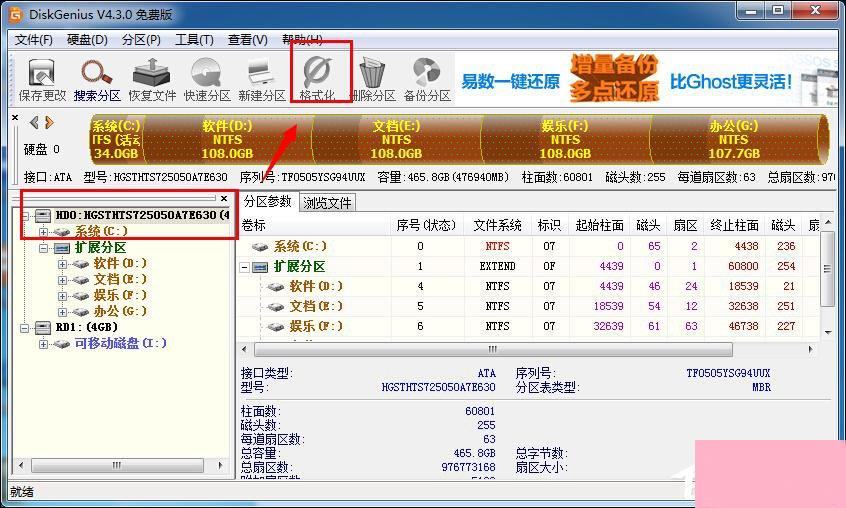Select 系统(C:) in the left tree
Screen dimensions: 846x508
[x=101, y=231]
